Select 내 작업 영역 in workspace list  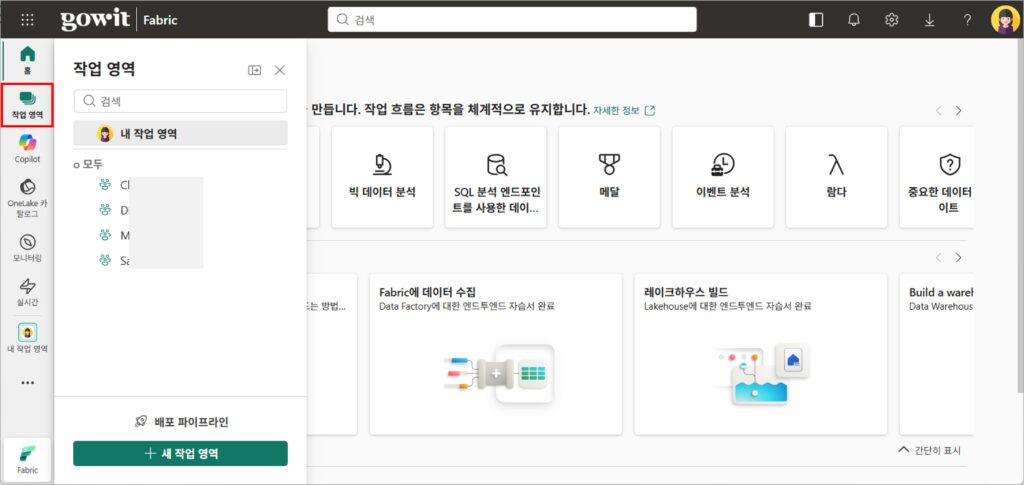point(180,134)
